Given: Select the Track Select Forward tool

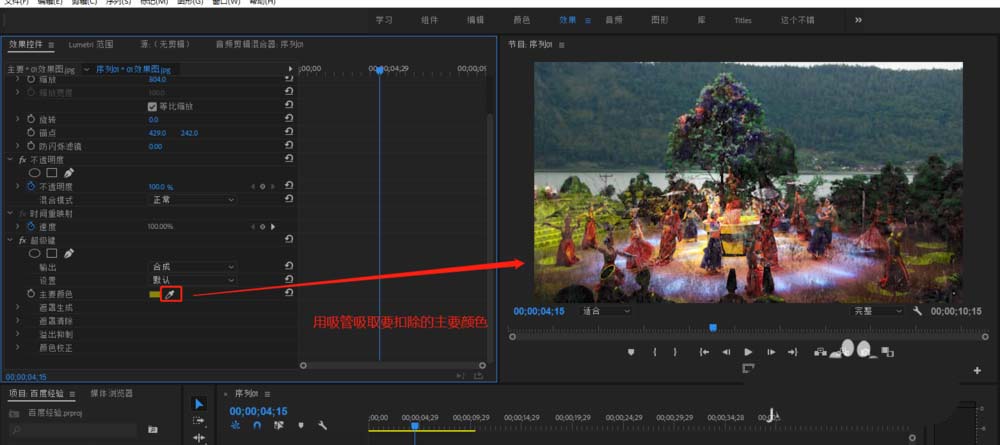Looking at the screenshot, I should click(x=198, y=421).
